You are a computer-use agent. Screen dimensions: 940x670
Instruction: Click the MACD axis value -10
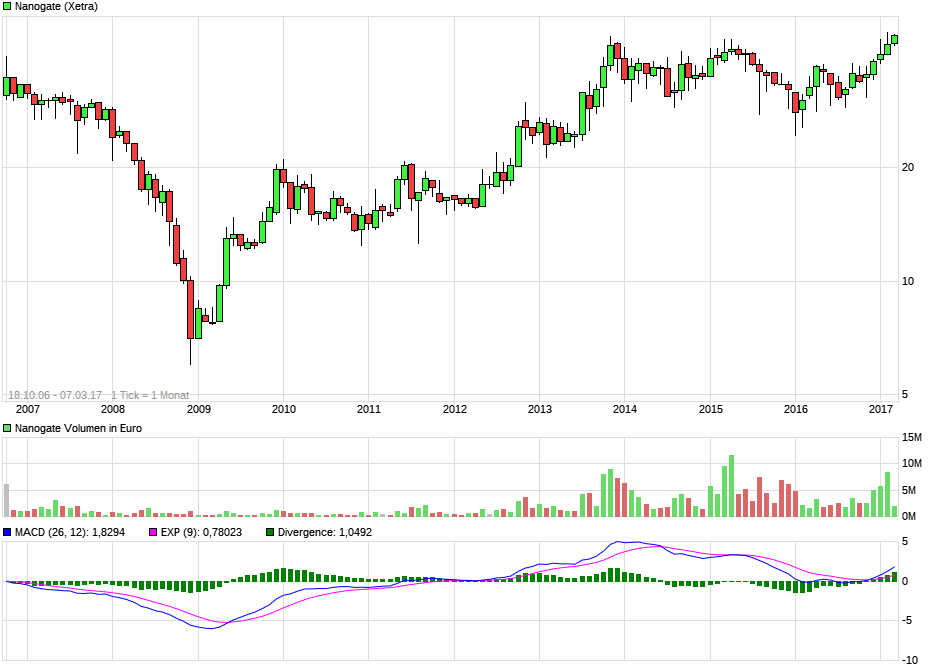click(x=911, y=660)
